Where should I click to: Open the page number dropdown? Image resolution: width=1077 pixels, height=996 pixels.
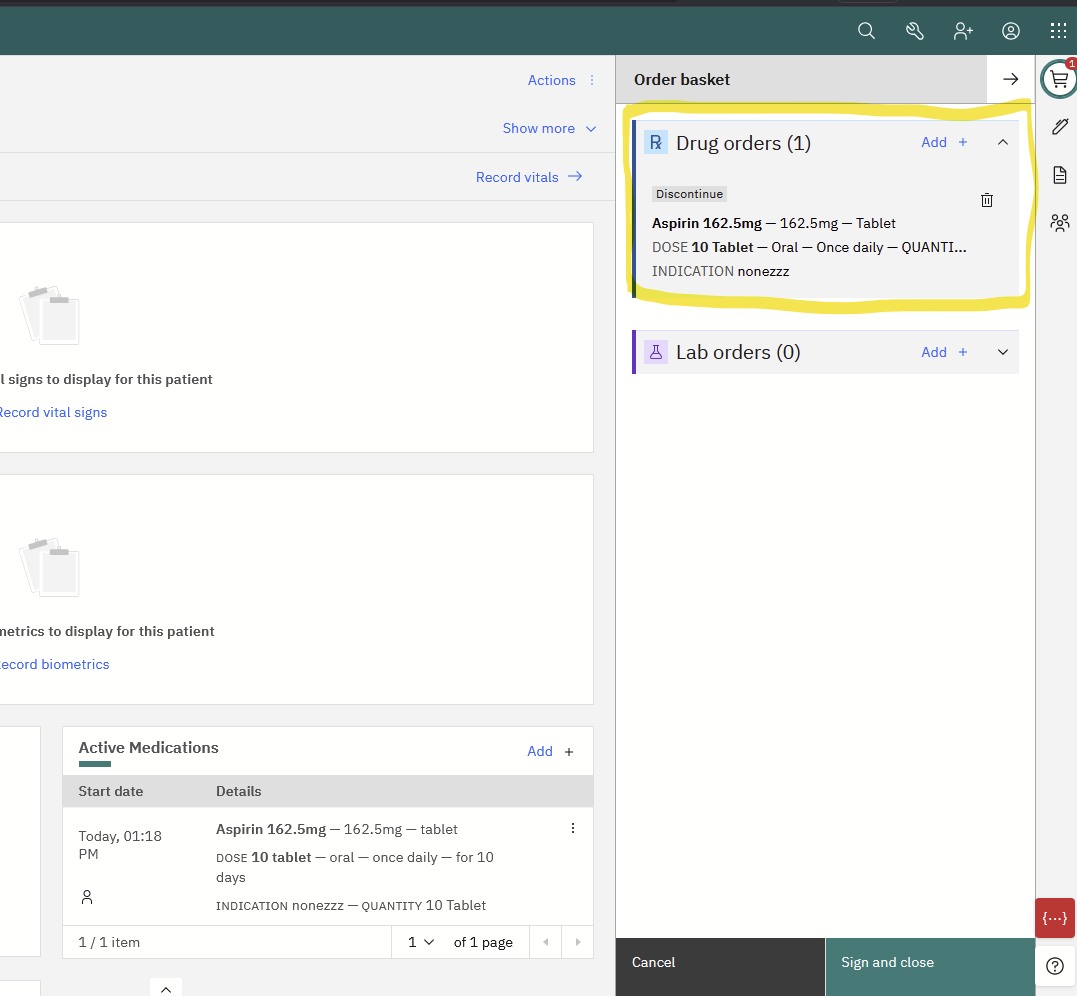[421, 942]
